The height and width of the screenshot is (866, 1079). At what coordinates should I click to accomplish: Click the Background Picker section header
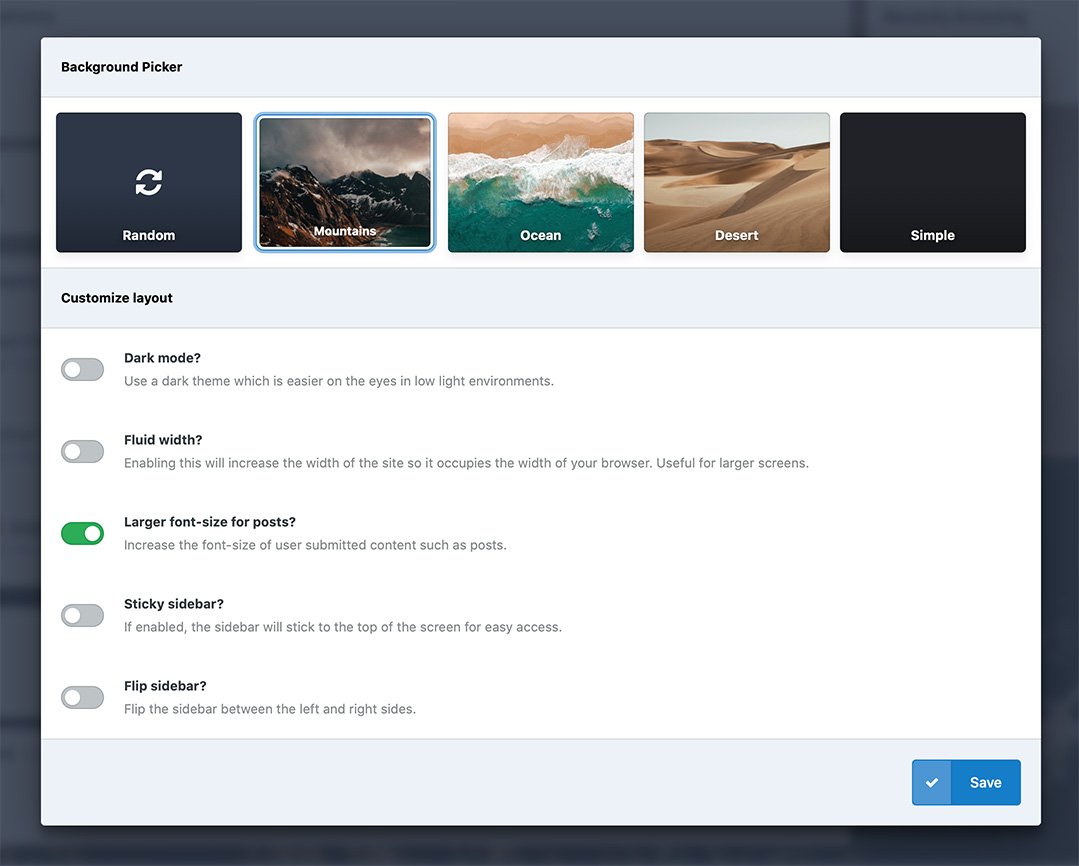[x=121, y=67]
